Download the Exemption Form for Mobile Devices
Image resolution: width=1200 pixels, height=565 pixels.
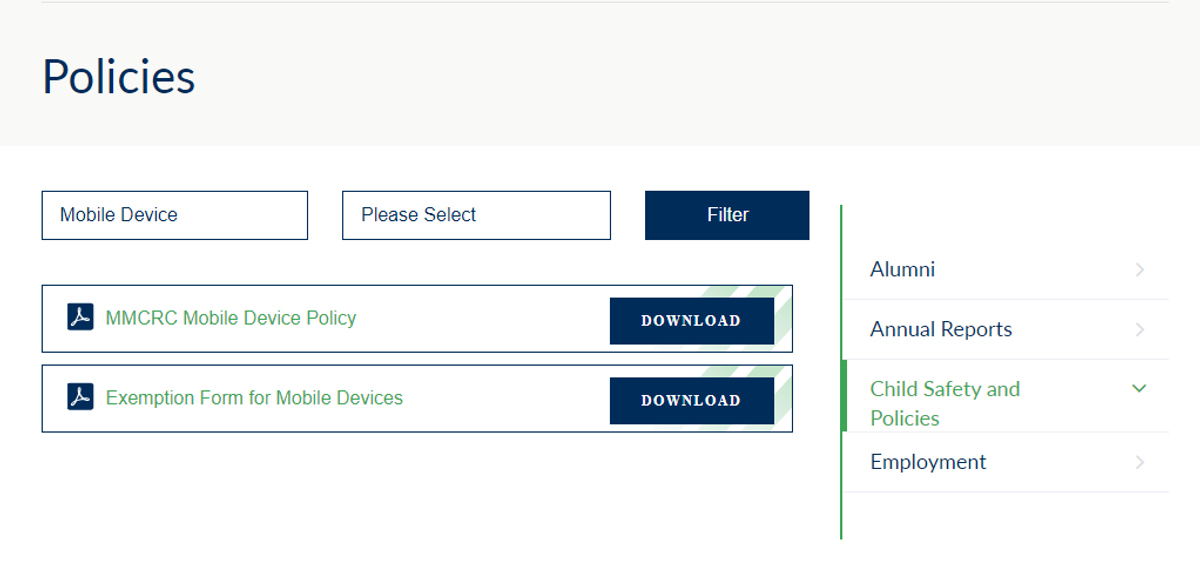coord(692,401)
